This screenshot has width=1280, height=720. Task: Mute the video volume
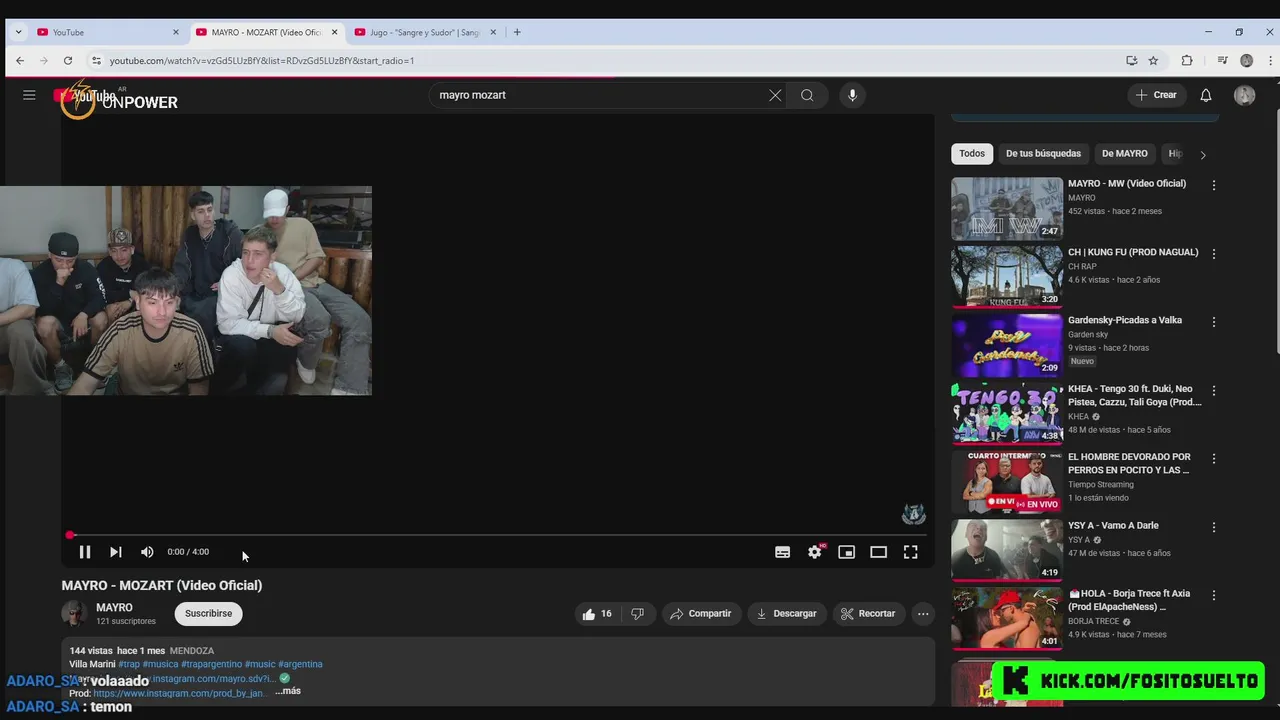[x=147, y=552]
